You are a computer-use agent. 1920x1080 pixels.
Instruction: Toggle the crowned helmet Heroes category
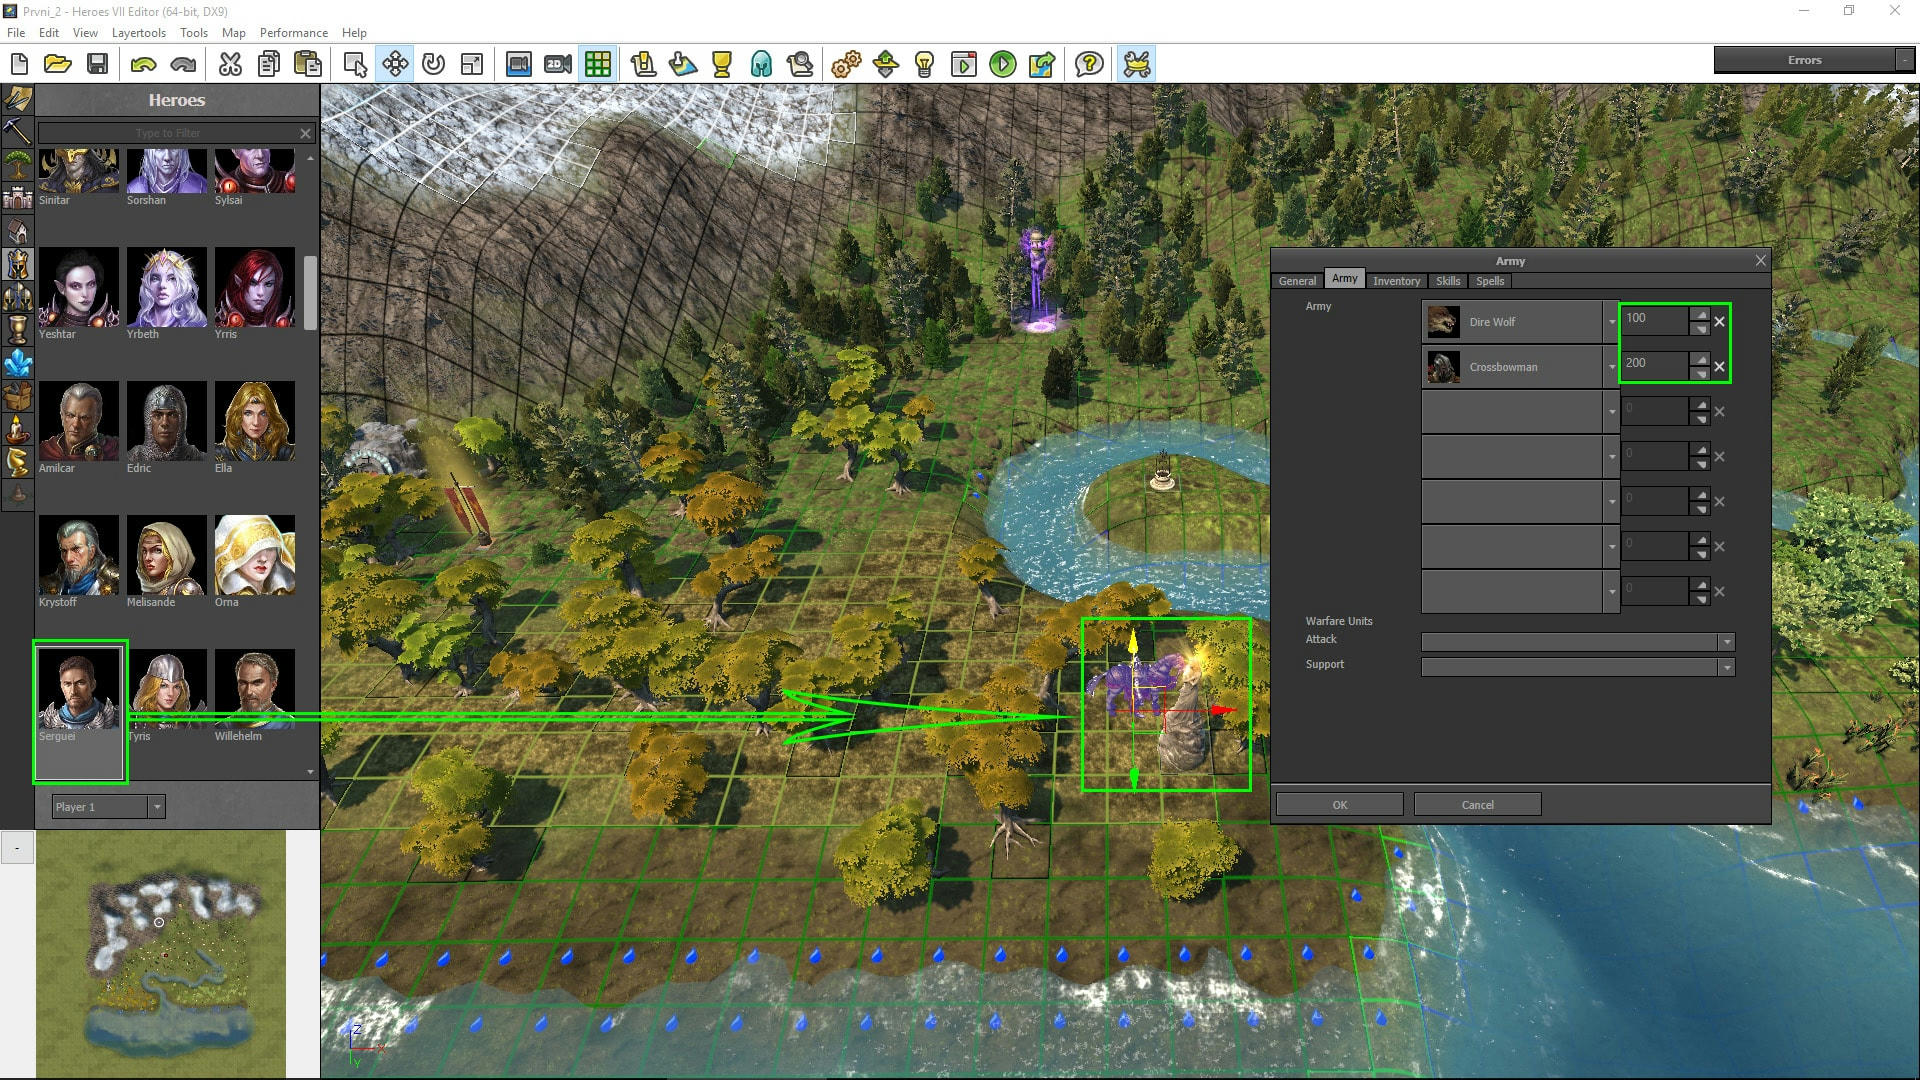(18, 264)
